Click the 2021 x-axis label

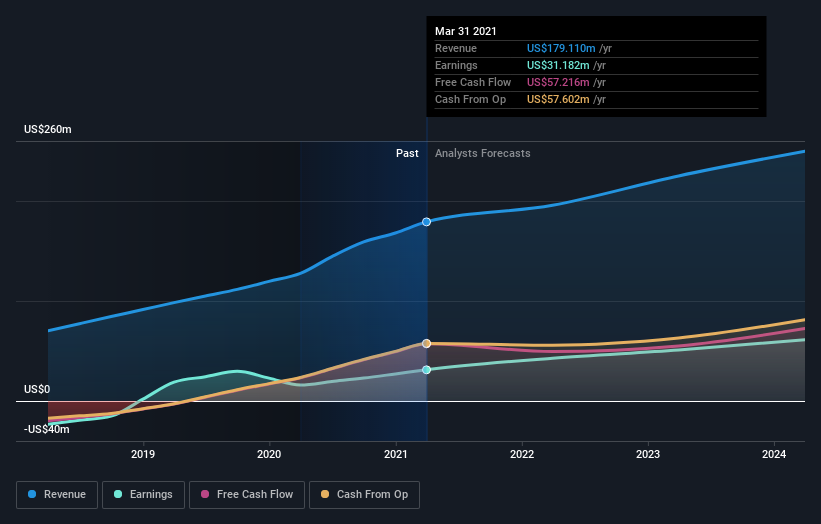click(x=396, y=454)
